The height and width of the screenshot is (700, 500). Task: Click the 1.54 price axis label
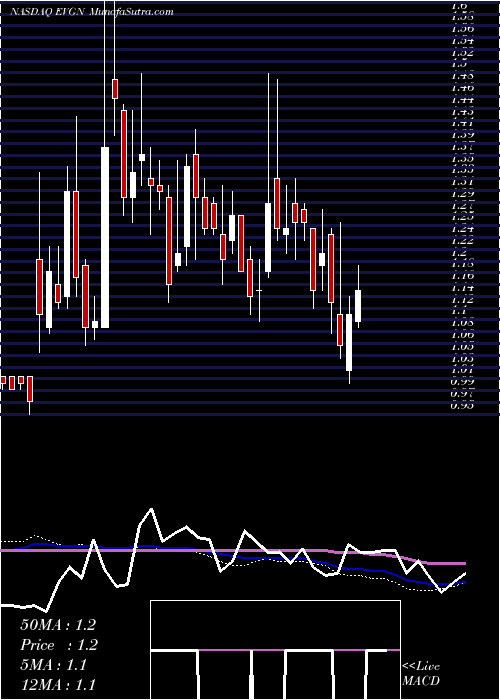coord(462,40)
